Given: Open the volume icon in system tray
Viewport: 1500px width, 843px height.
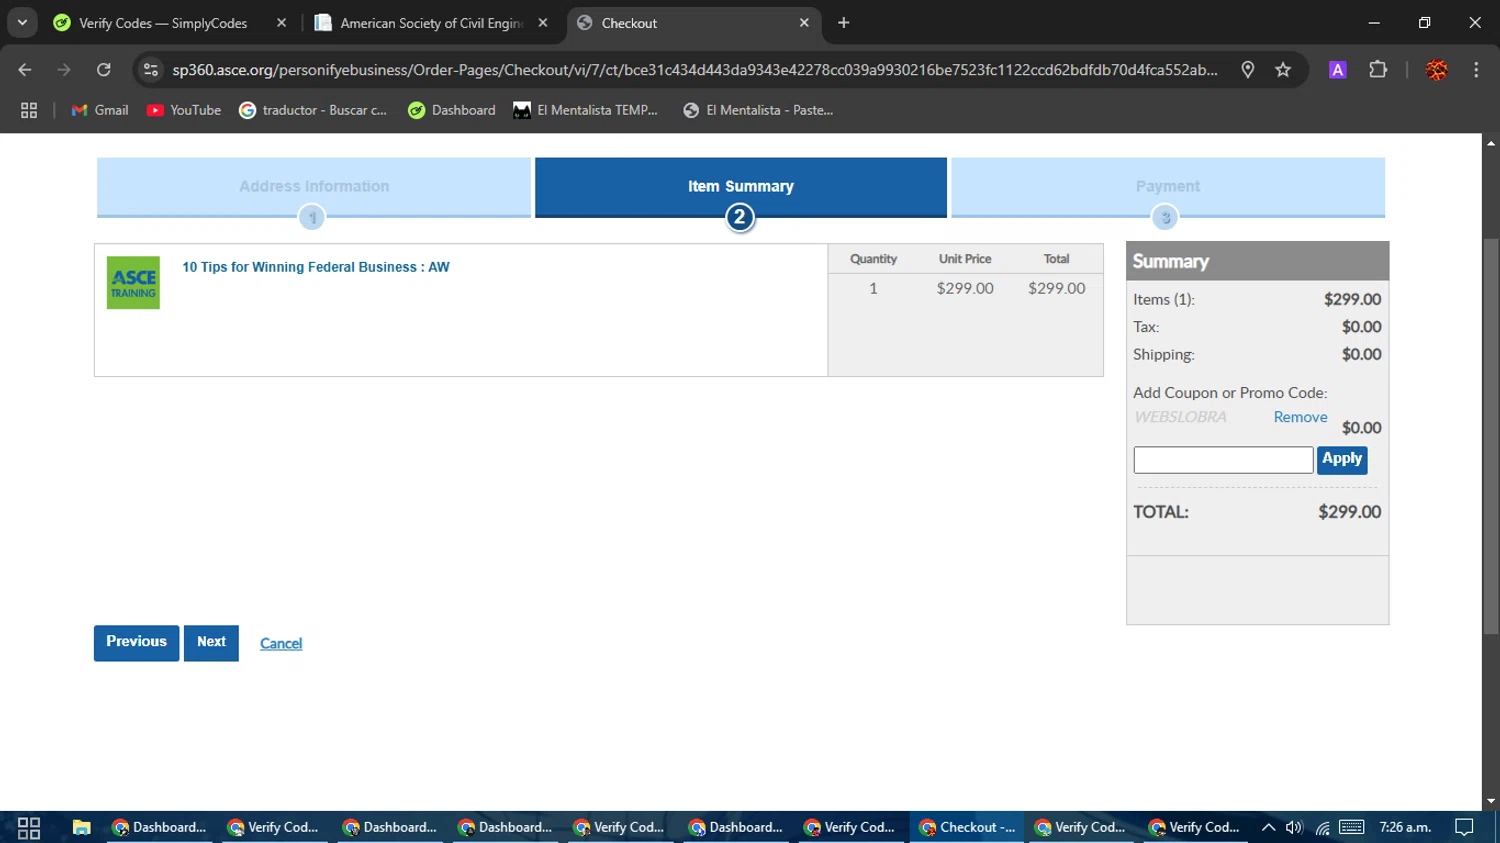Looking at the screenshot, I should tap(1295, 827).
